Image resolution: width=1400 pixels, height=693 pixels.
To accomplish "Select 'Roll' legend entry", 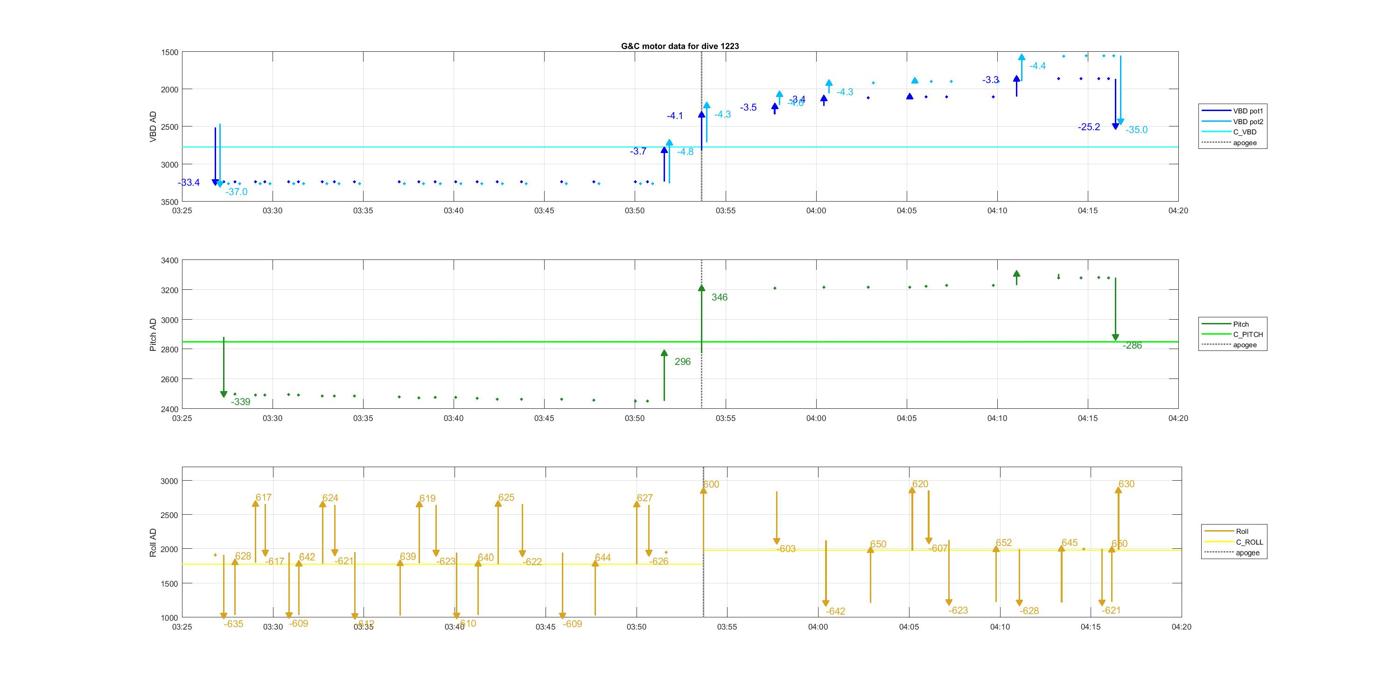I will 1243,531.
